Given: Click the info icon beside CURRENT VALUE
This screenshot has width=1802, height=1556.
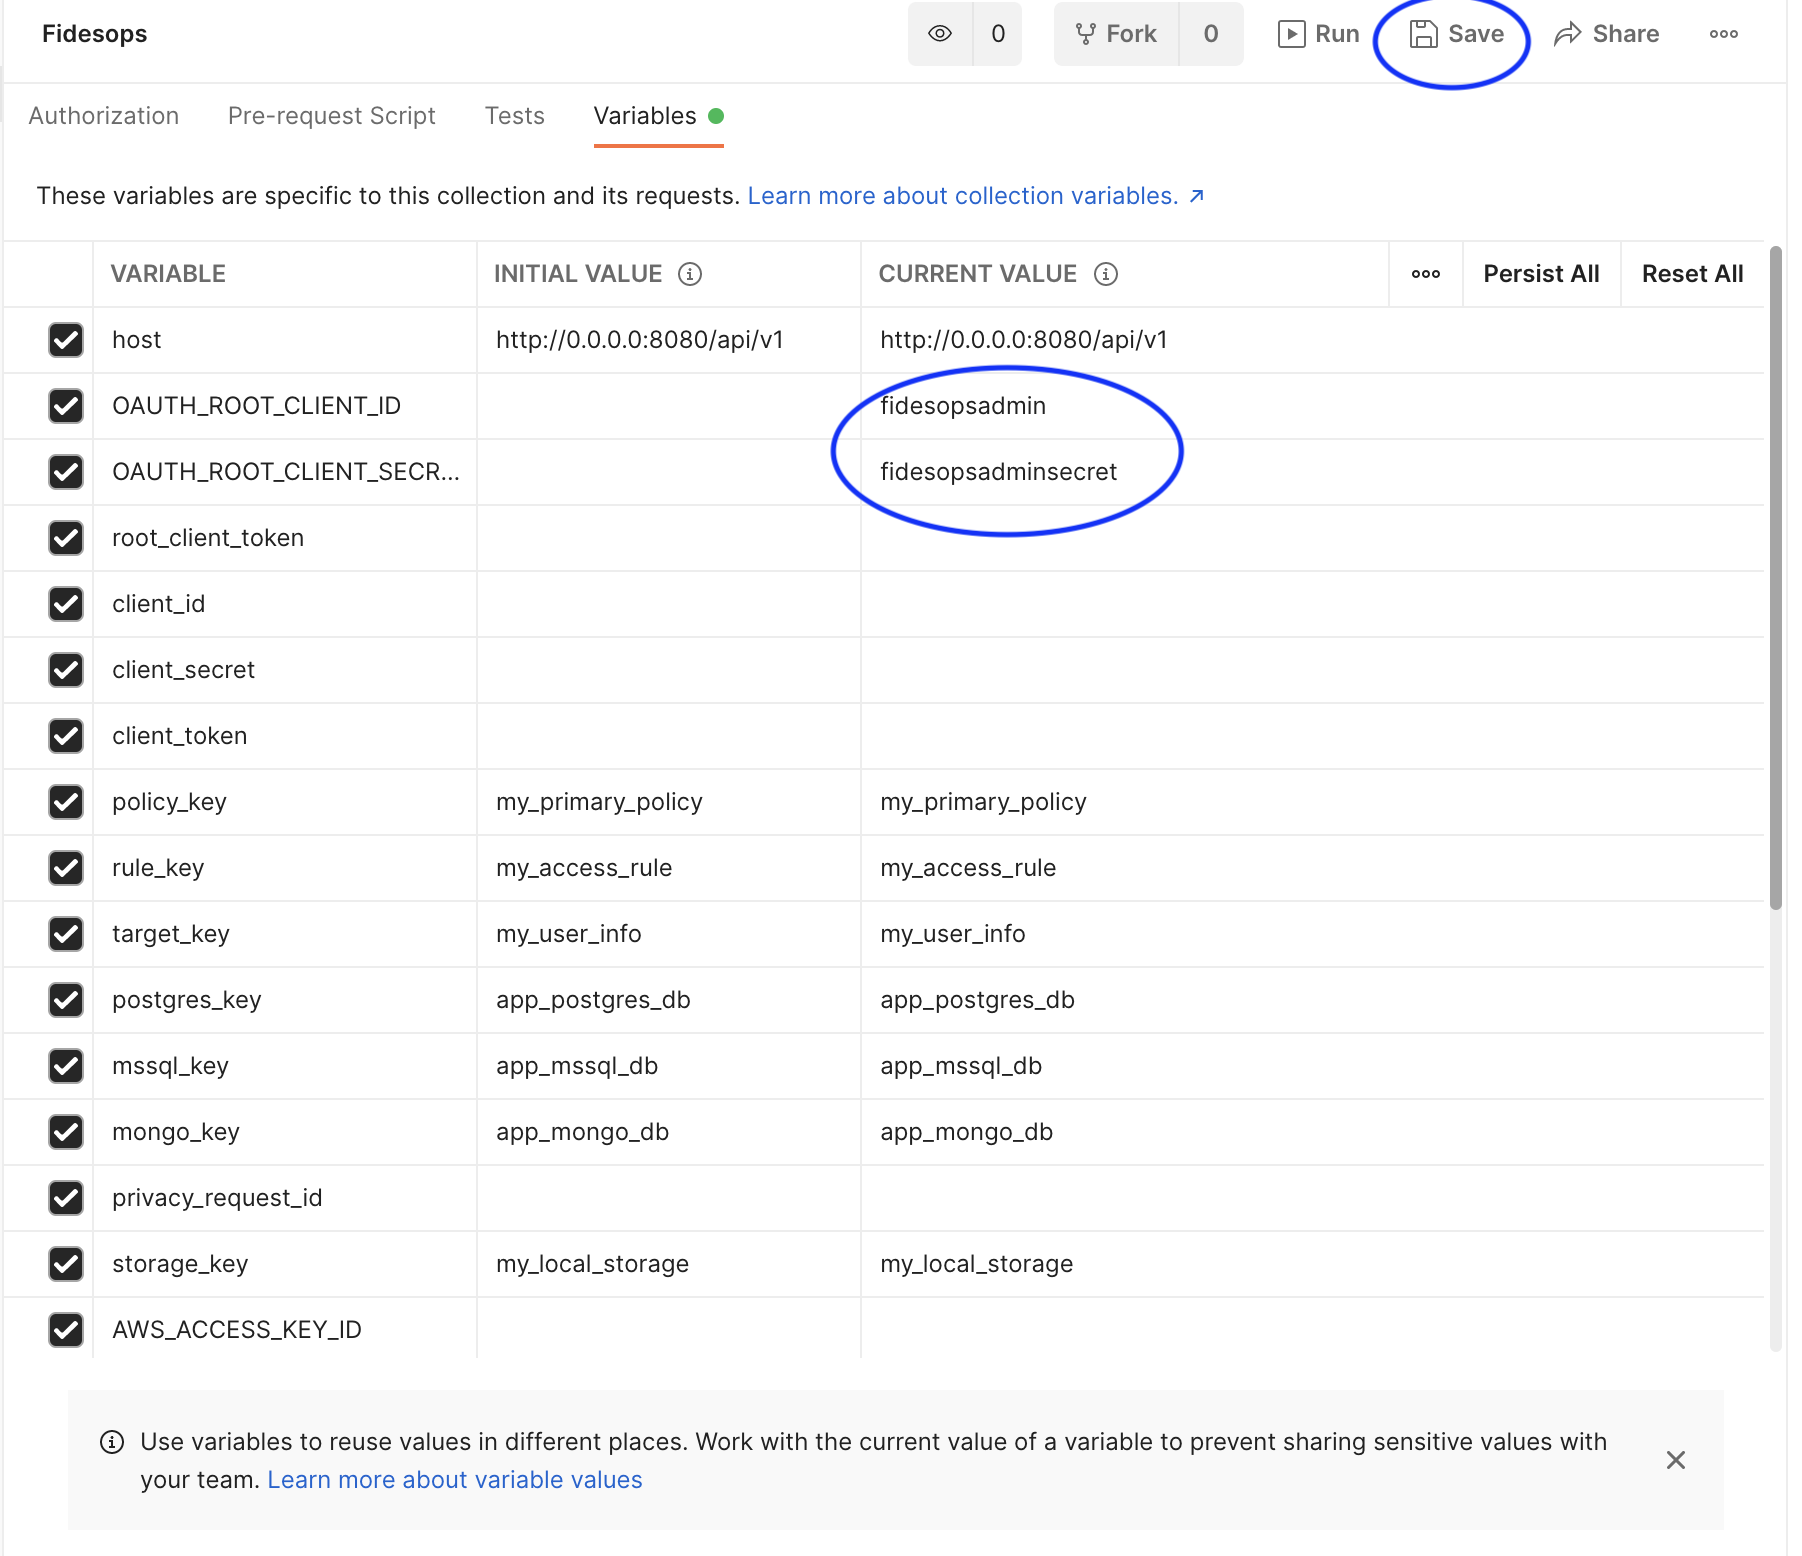Looking at the screenshot, I should pos(1106,273).
